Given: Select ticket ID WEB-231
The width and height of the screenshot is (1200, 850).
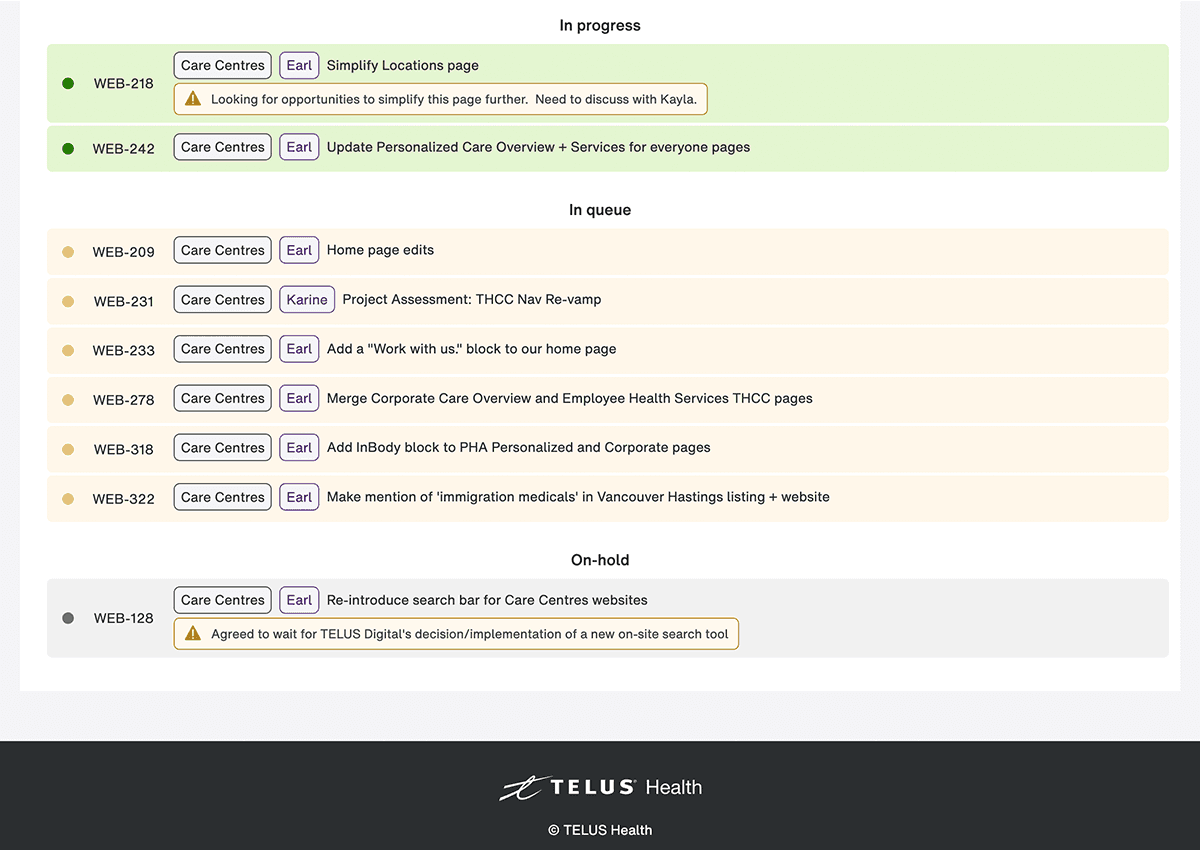Looking at the screenshot, I should coord(124,301).
